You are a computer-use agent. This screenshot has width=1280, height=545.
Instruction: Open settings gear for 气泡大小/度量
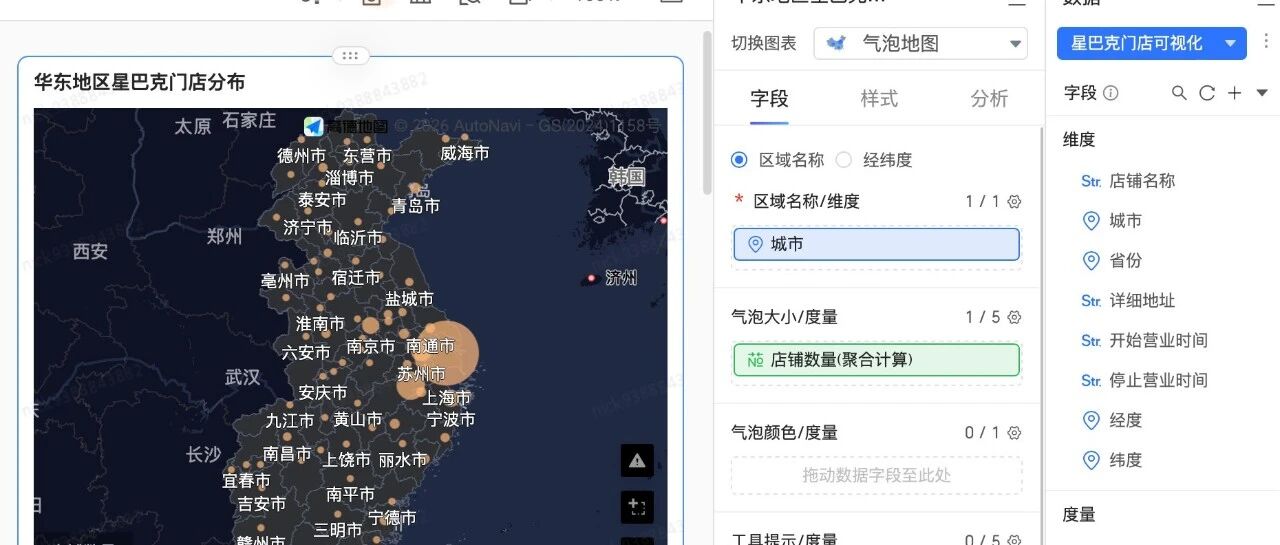(x=1014, y=318)
